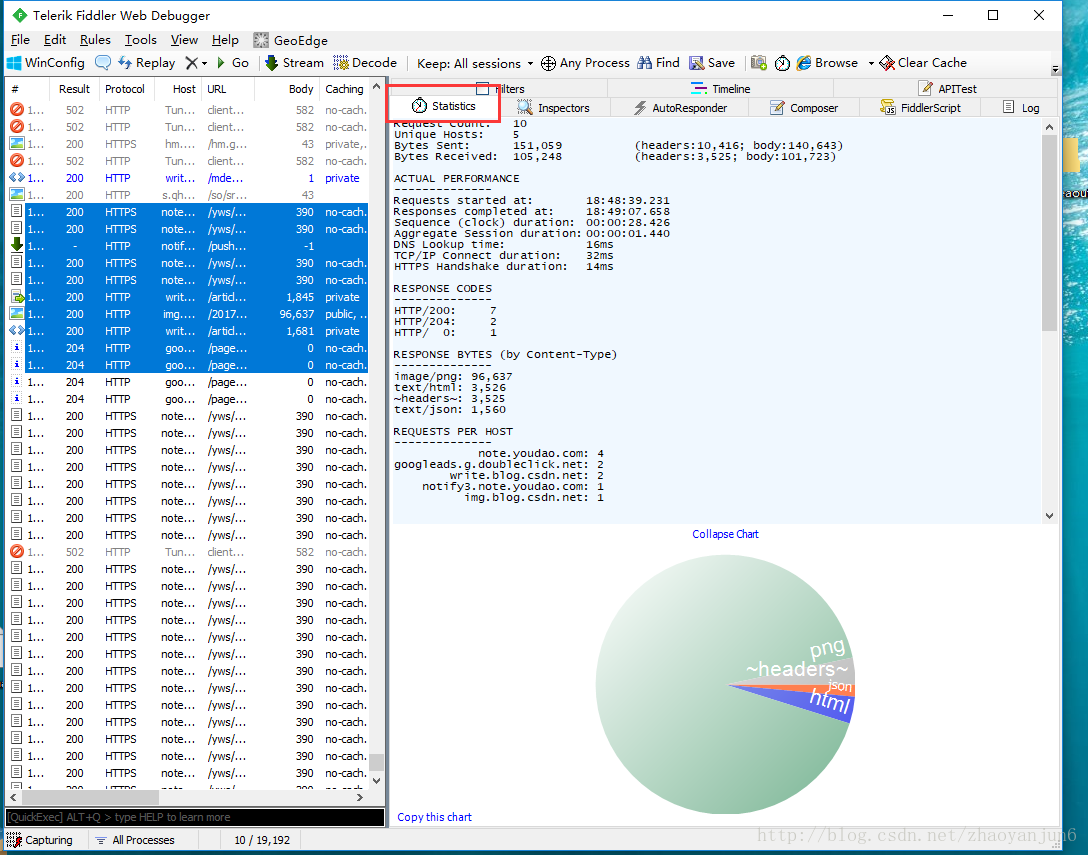Click the 10 / 19,192 session count
Image resolution: width=1088 pixels, height=855 pixels.
coord(262,840)
